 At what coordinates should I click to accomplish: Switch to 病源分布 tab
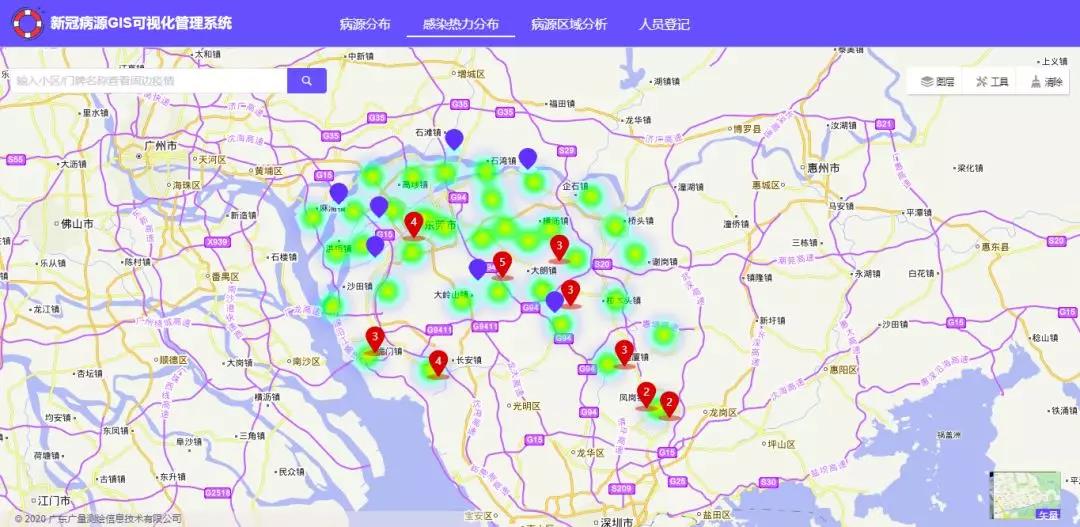pos(365,24)
